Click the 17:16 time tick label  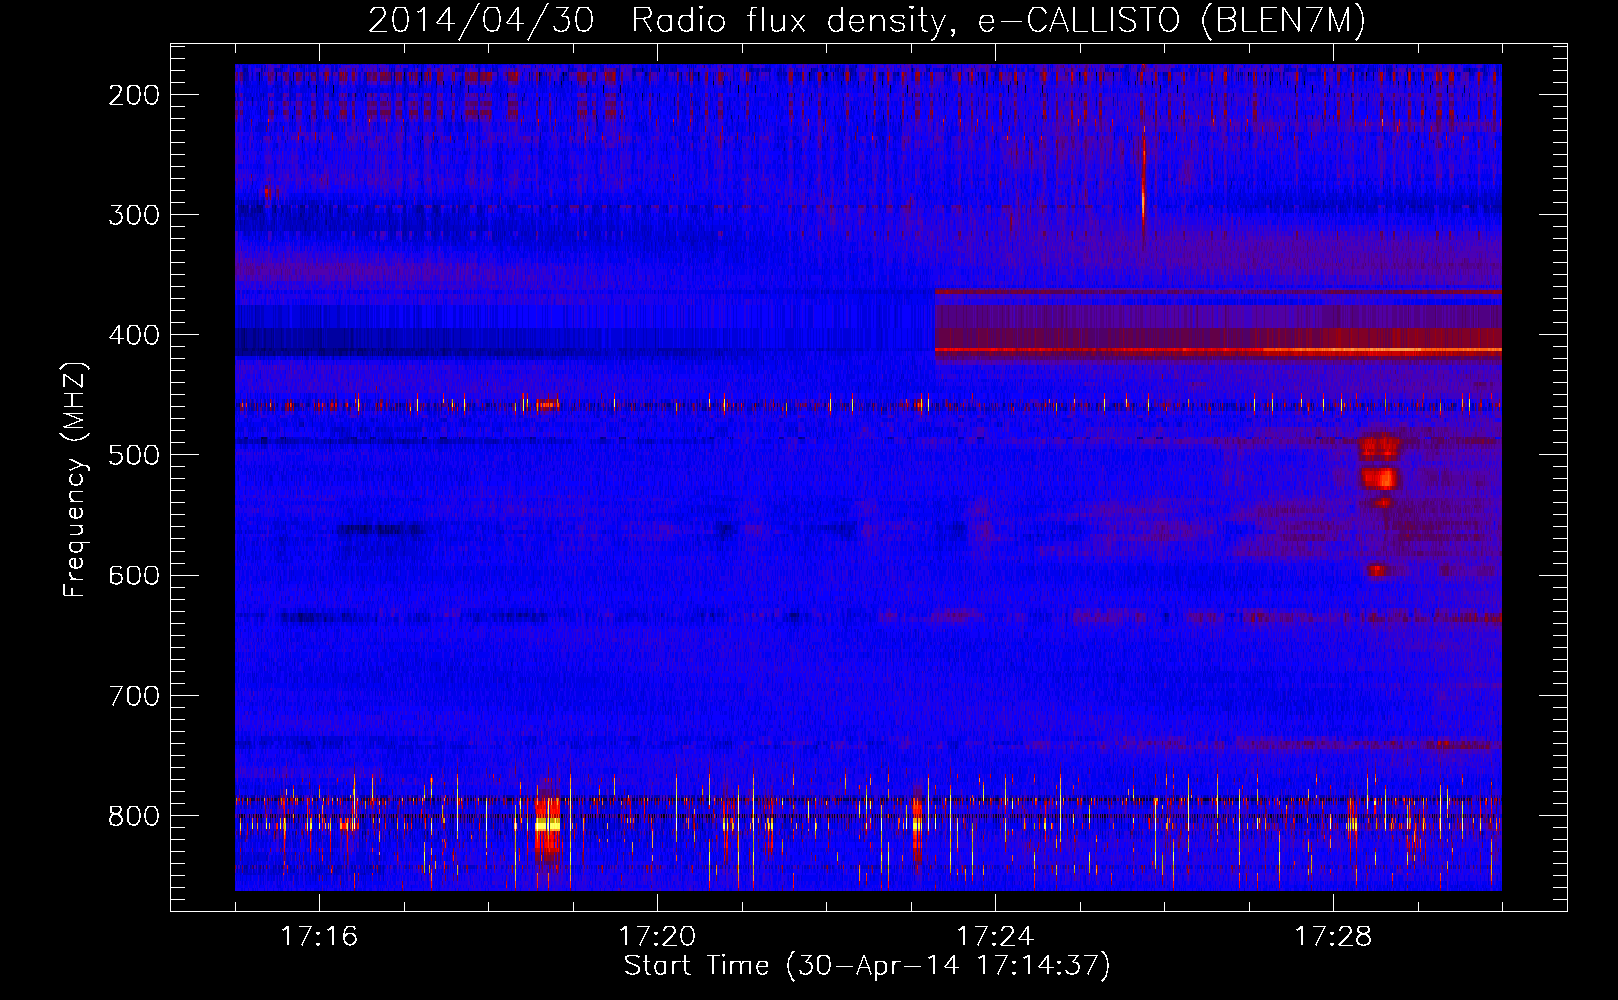coord(319,937)
